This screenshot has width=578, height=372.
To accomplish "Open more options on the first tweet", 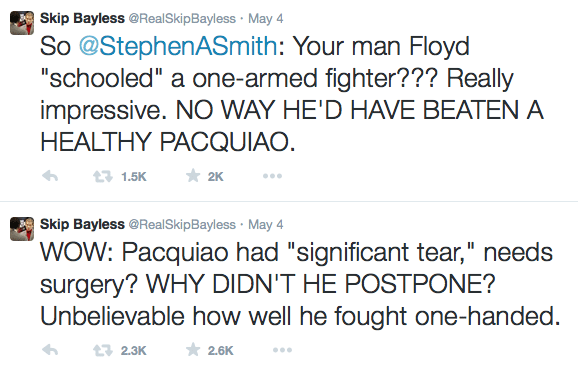I will pos(272,176).
